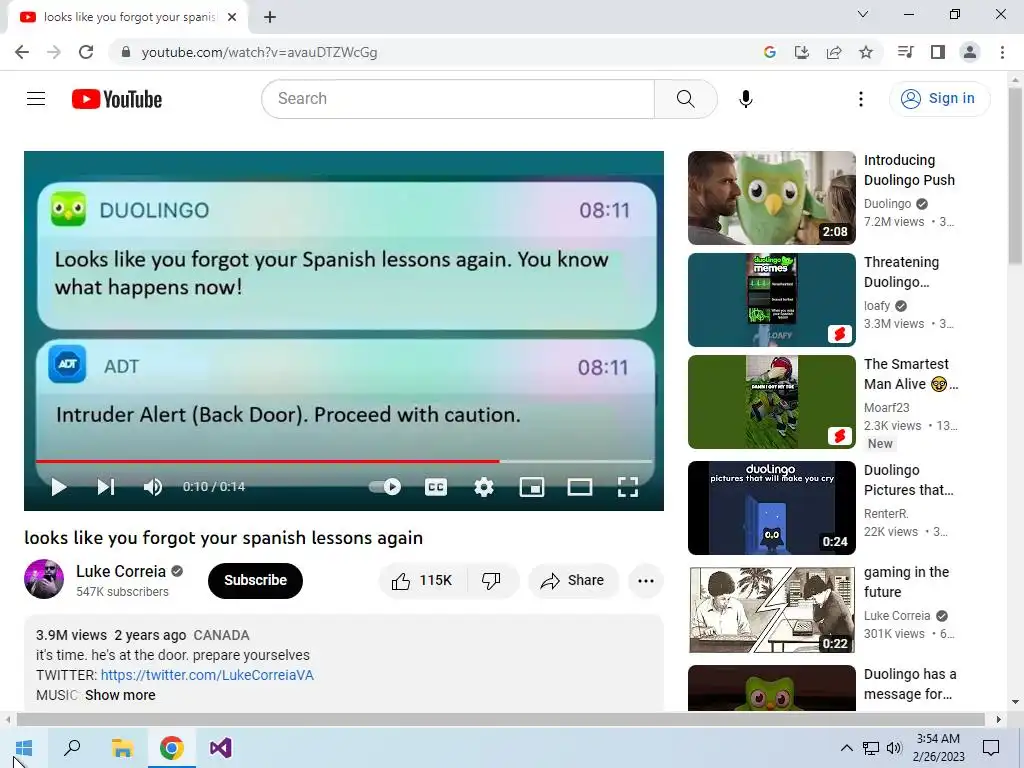Select the YouTube browser tab

pyautogui.click(x=127, y=17)
